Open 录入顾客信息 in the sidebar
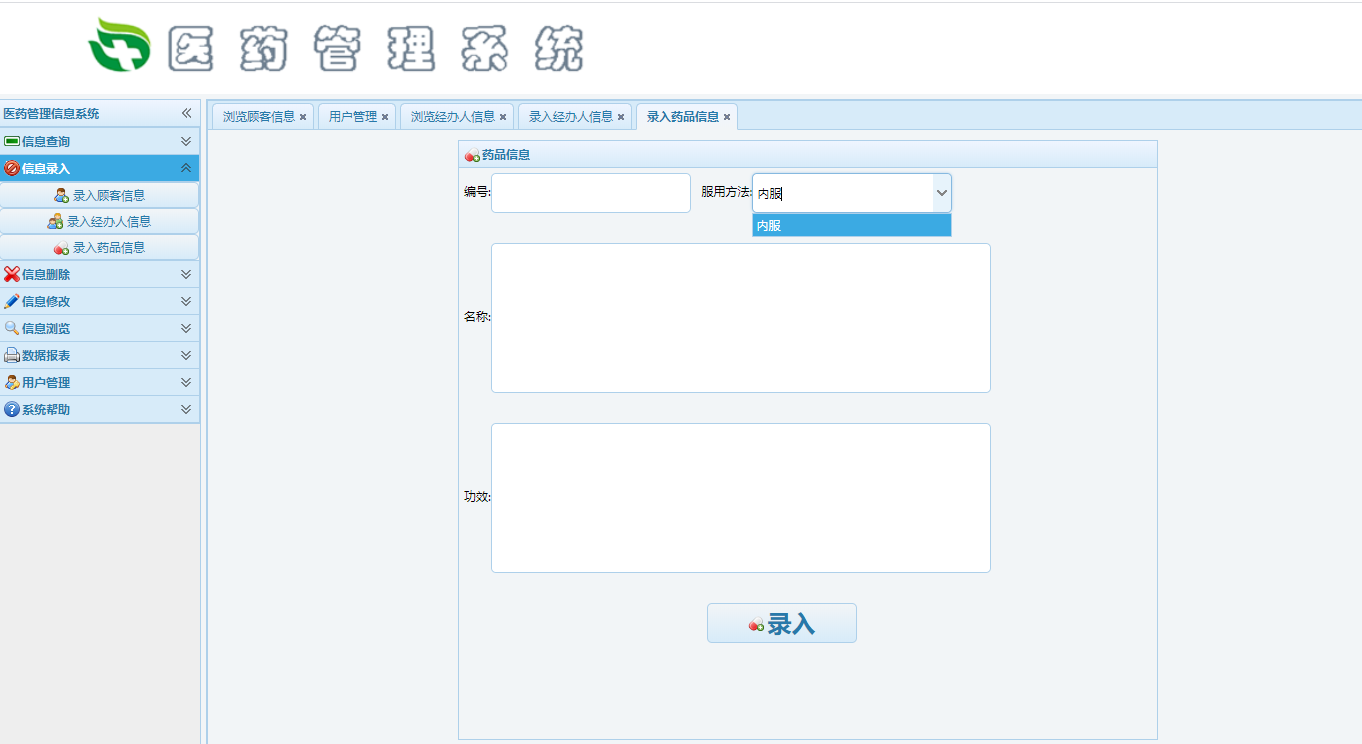Viewport: 1362px width, 744px height. (100, 195)
